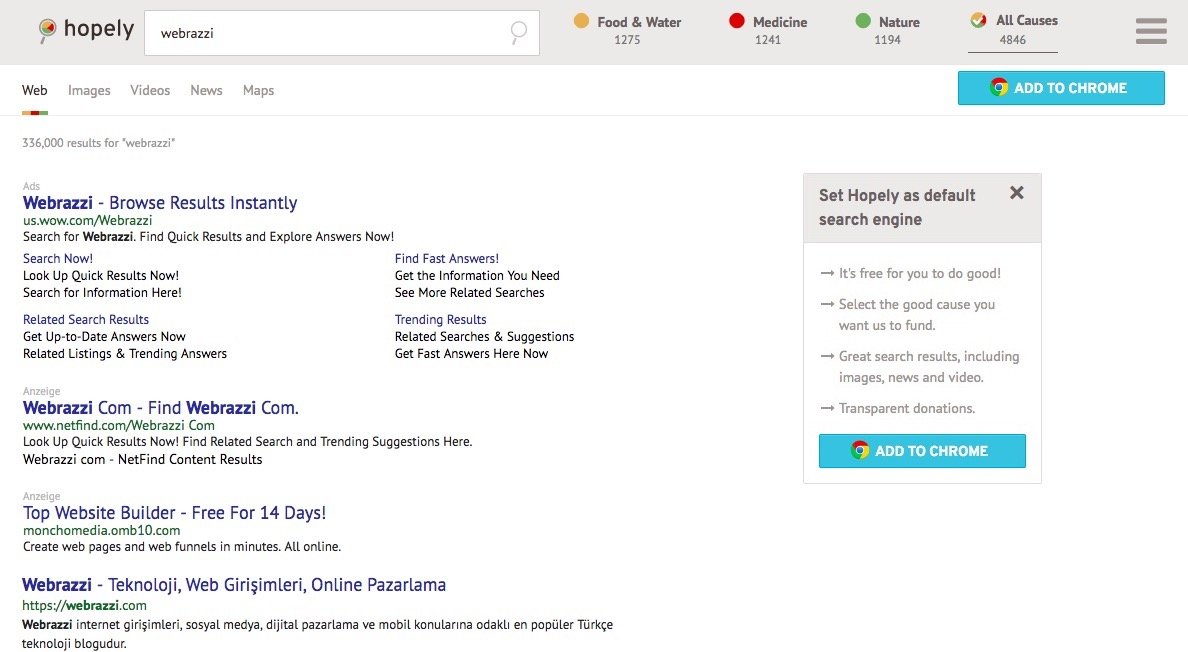Close the default search engine panel
This screenshot has height=652, width=1188.
(x=1016, y=193)
